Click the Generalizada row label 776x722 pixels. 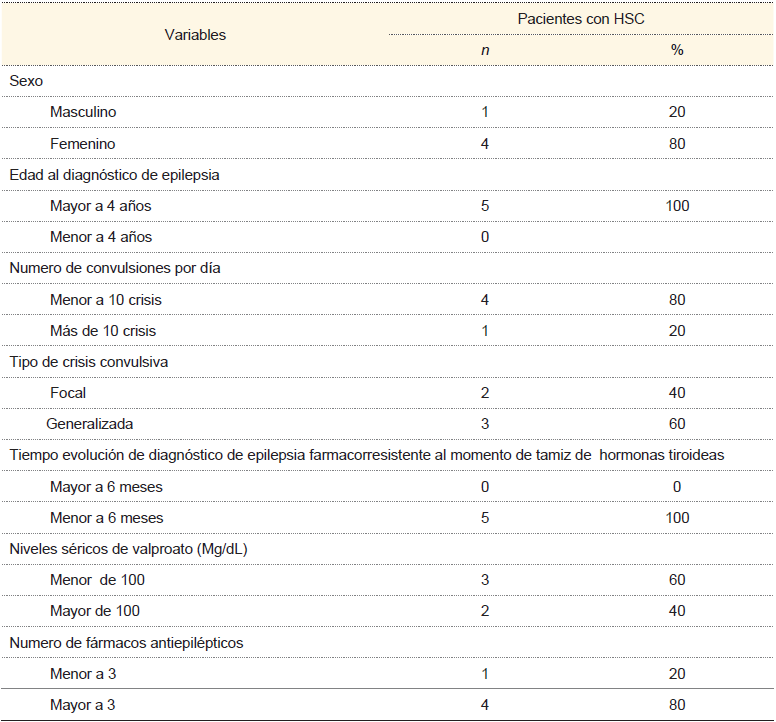[90, 424]
